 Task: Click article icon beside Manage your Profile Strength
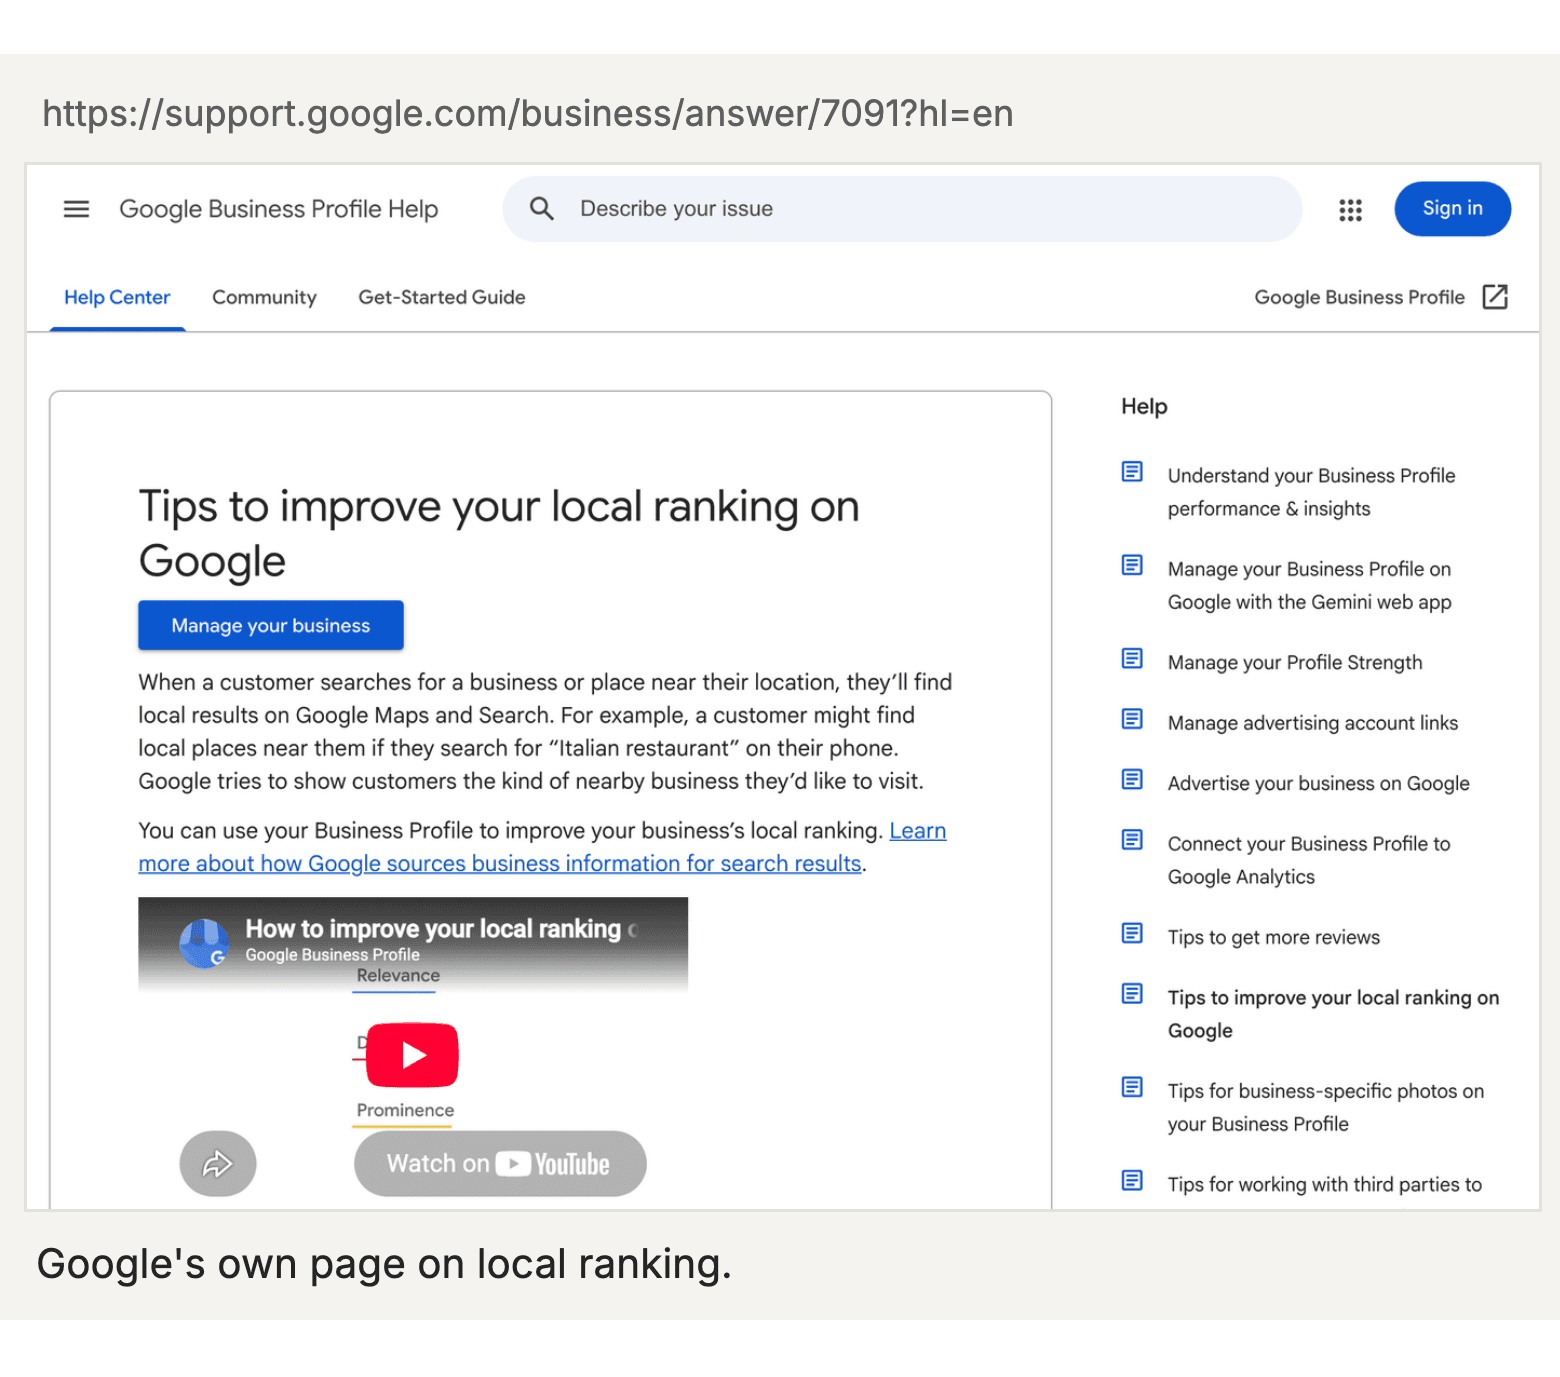pyautogui.click(x=1132, y=659)
